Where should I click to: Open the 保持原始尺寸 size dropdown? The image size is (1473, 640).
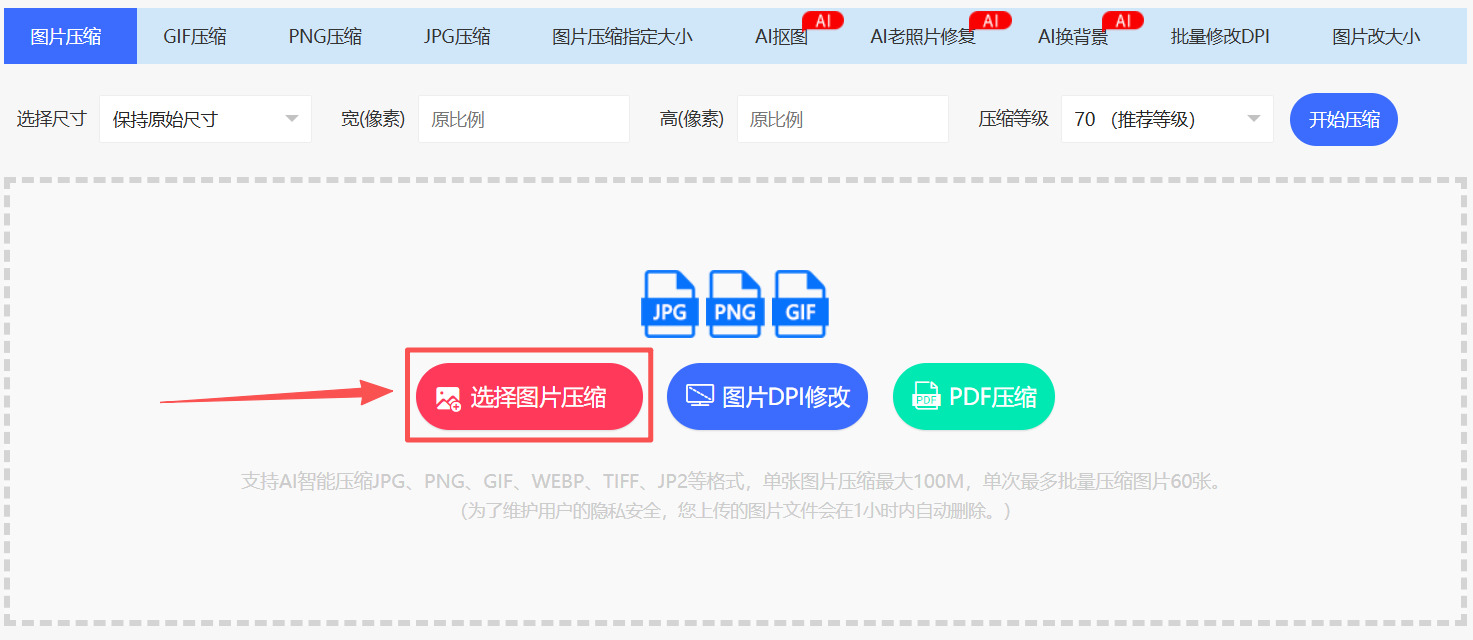[205, 118]
